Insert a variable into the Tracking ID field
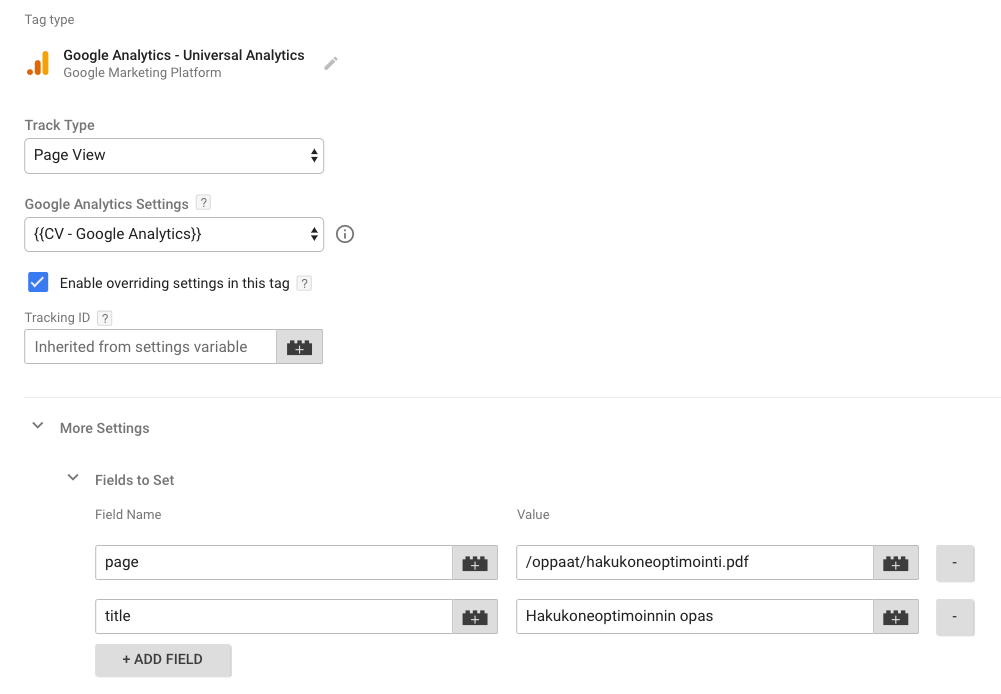 tap(299, 347)
